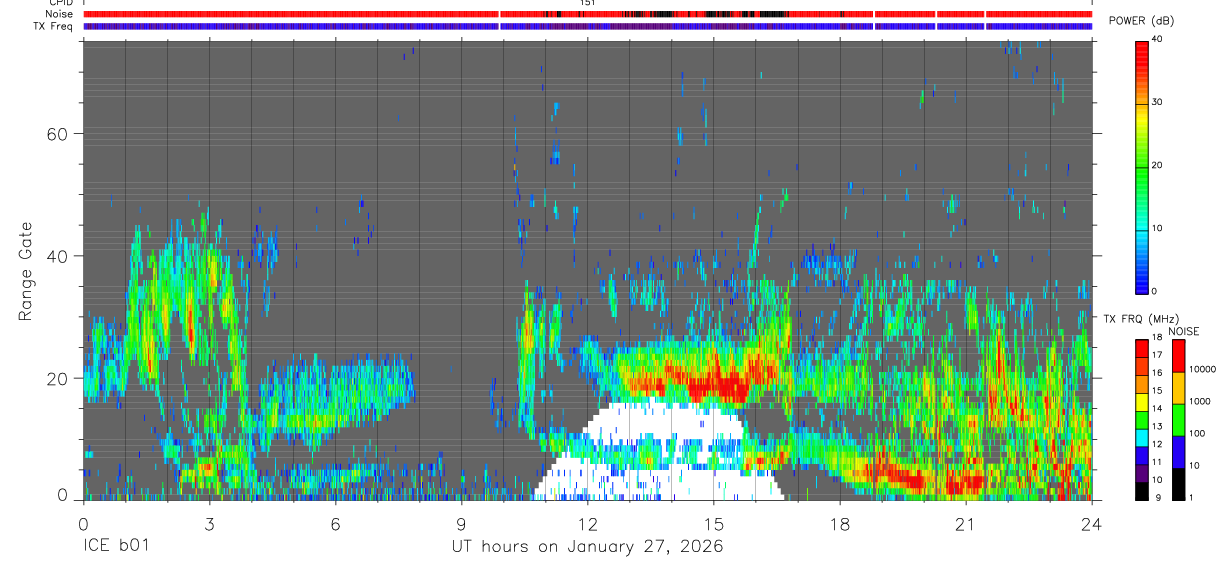
Task: Click the 40 tick on Range Gate axis
Action: (59, 256)
